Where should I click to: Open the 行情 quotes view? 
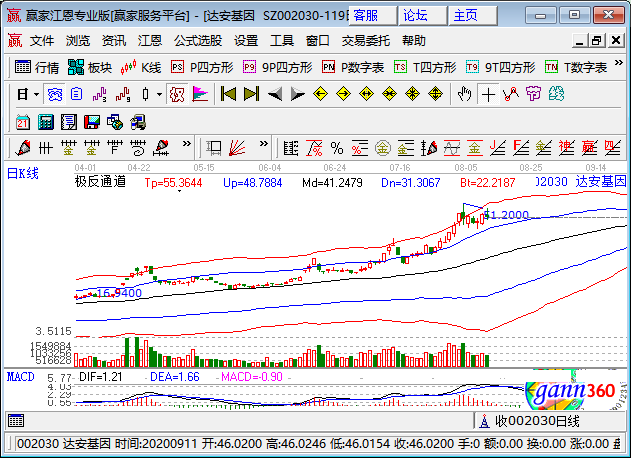[37, 67]
